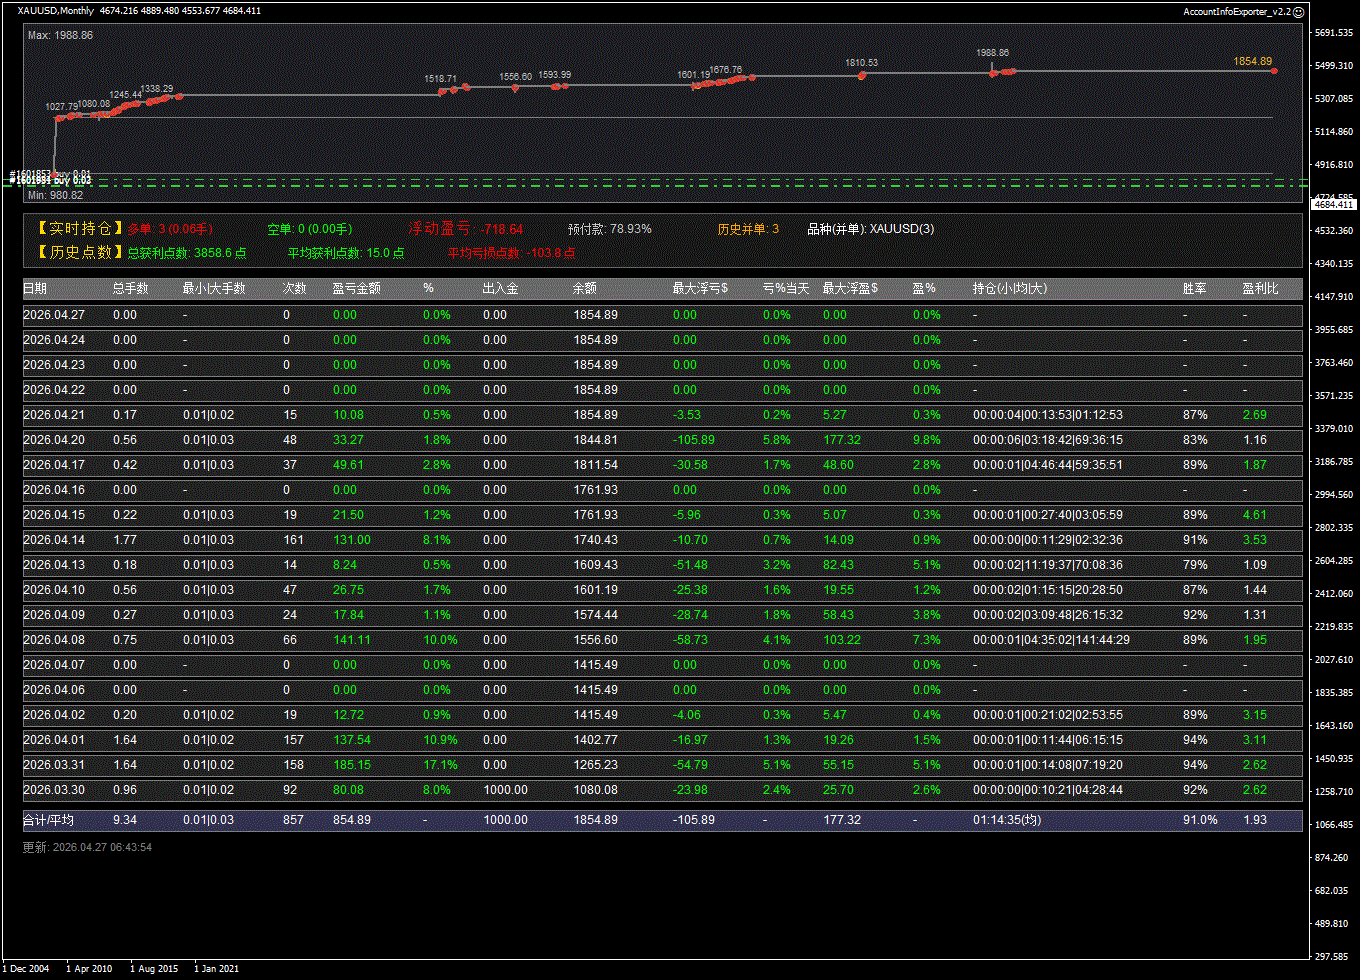Click the 1556.60 equity curve marker
This screenshot has width=1360, height=980.
coord(515,88)
